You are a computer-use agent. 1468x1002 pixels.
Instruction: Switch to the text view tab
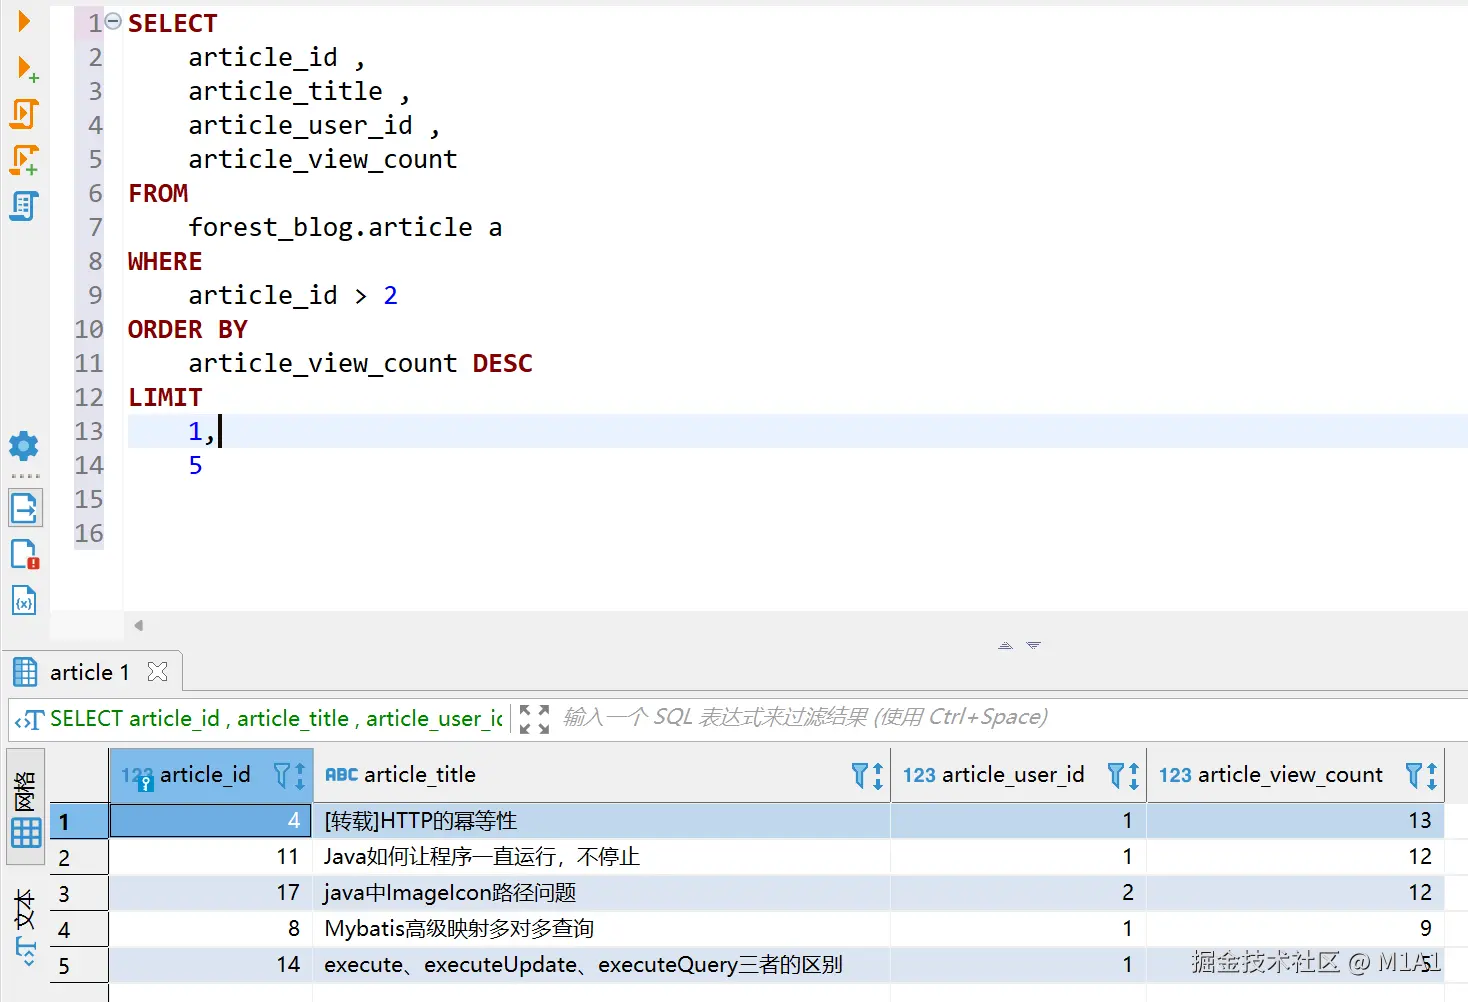pos(26,927)
